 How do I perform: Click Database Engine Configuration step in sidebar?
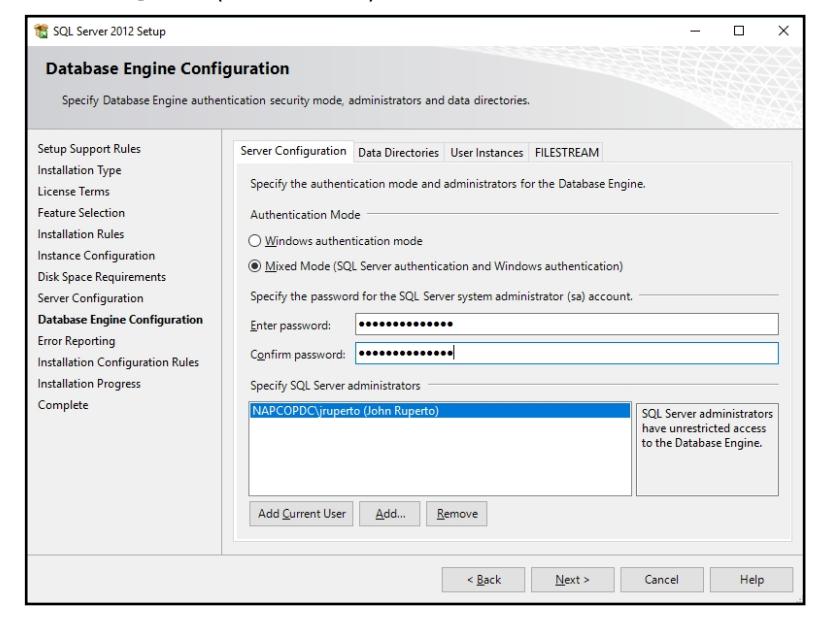pyautogui.click(x=120, y=319)
